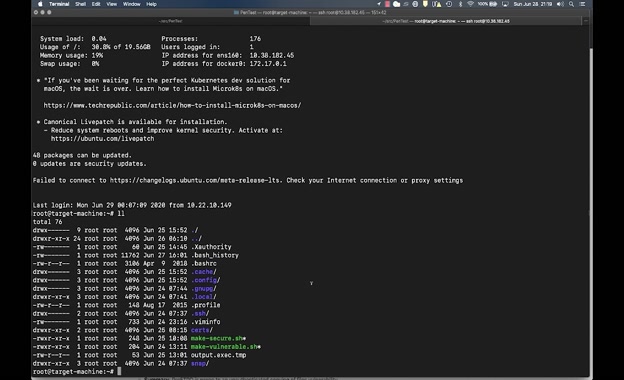This screenshot has height=380, width=624.
Task: Click the date and time display
Action: (532, 4)
